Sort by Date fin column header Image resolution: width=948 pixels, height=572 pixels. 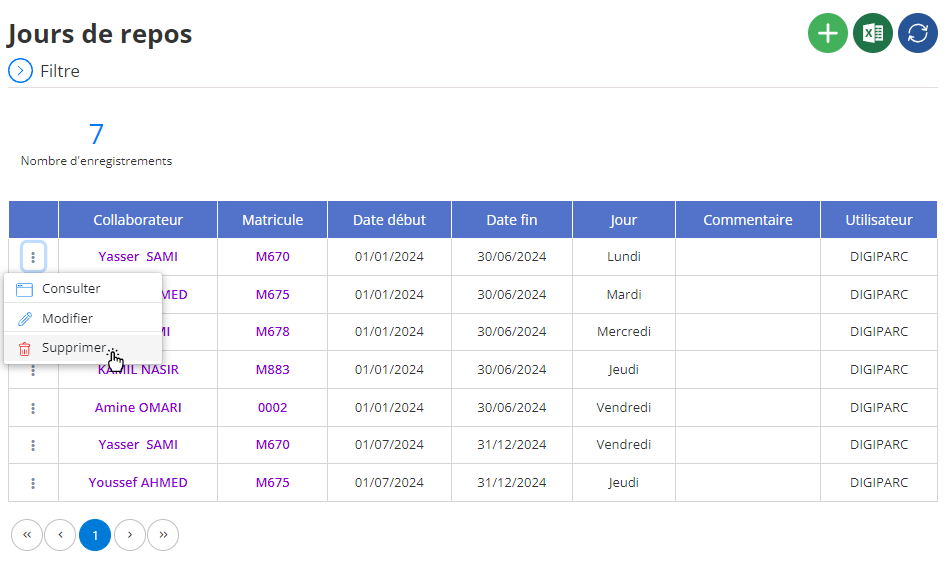[x=511, y=220]
